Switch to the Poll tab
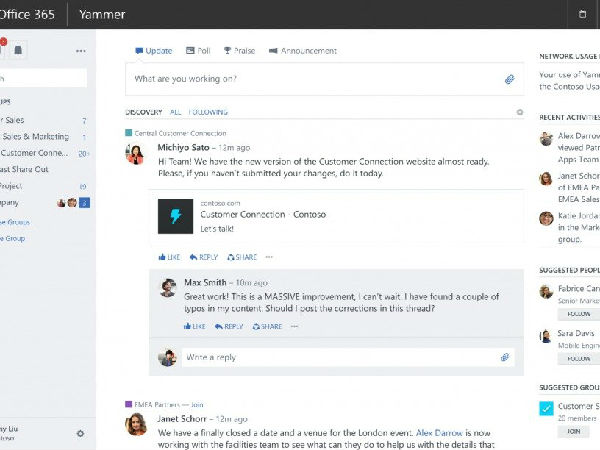Viewport: 600px width, 450px height. coord(198,51)
